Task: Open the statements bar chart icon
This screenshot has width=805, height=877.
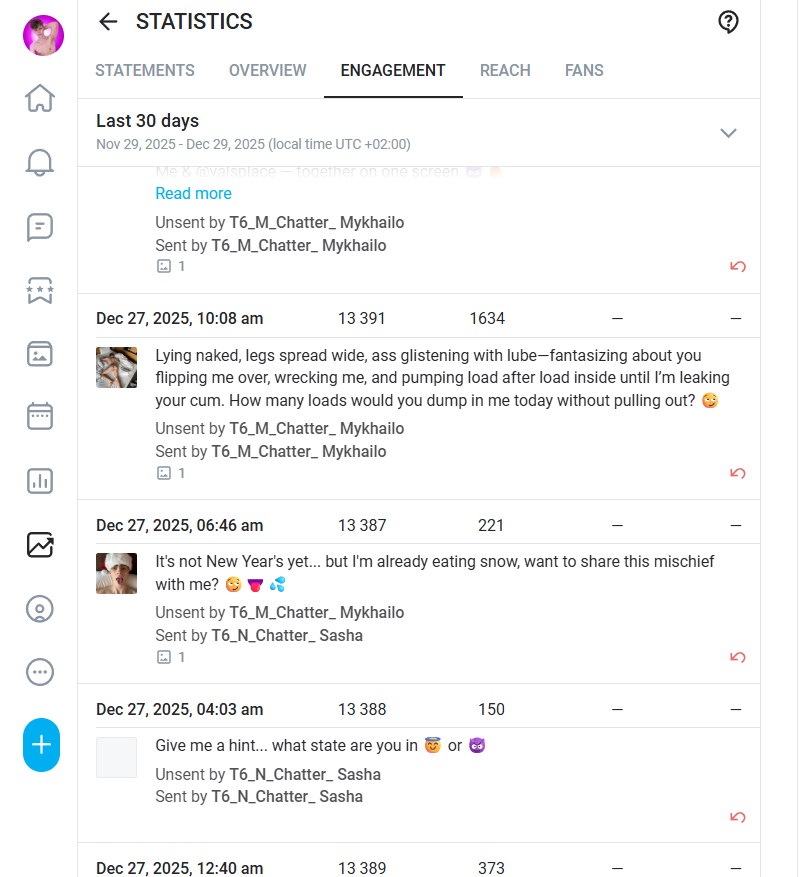Action: click(x=40, y=481)
